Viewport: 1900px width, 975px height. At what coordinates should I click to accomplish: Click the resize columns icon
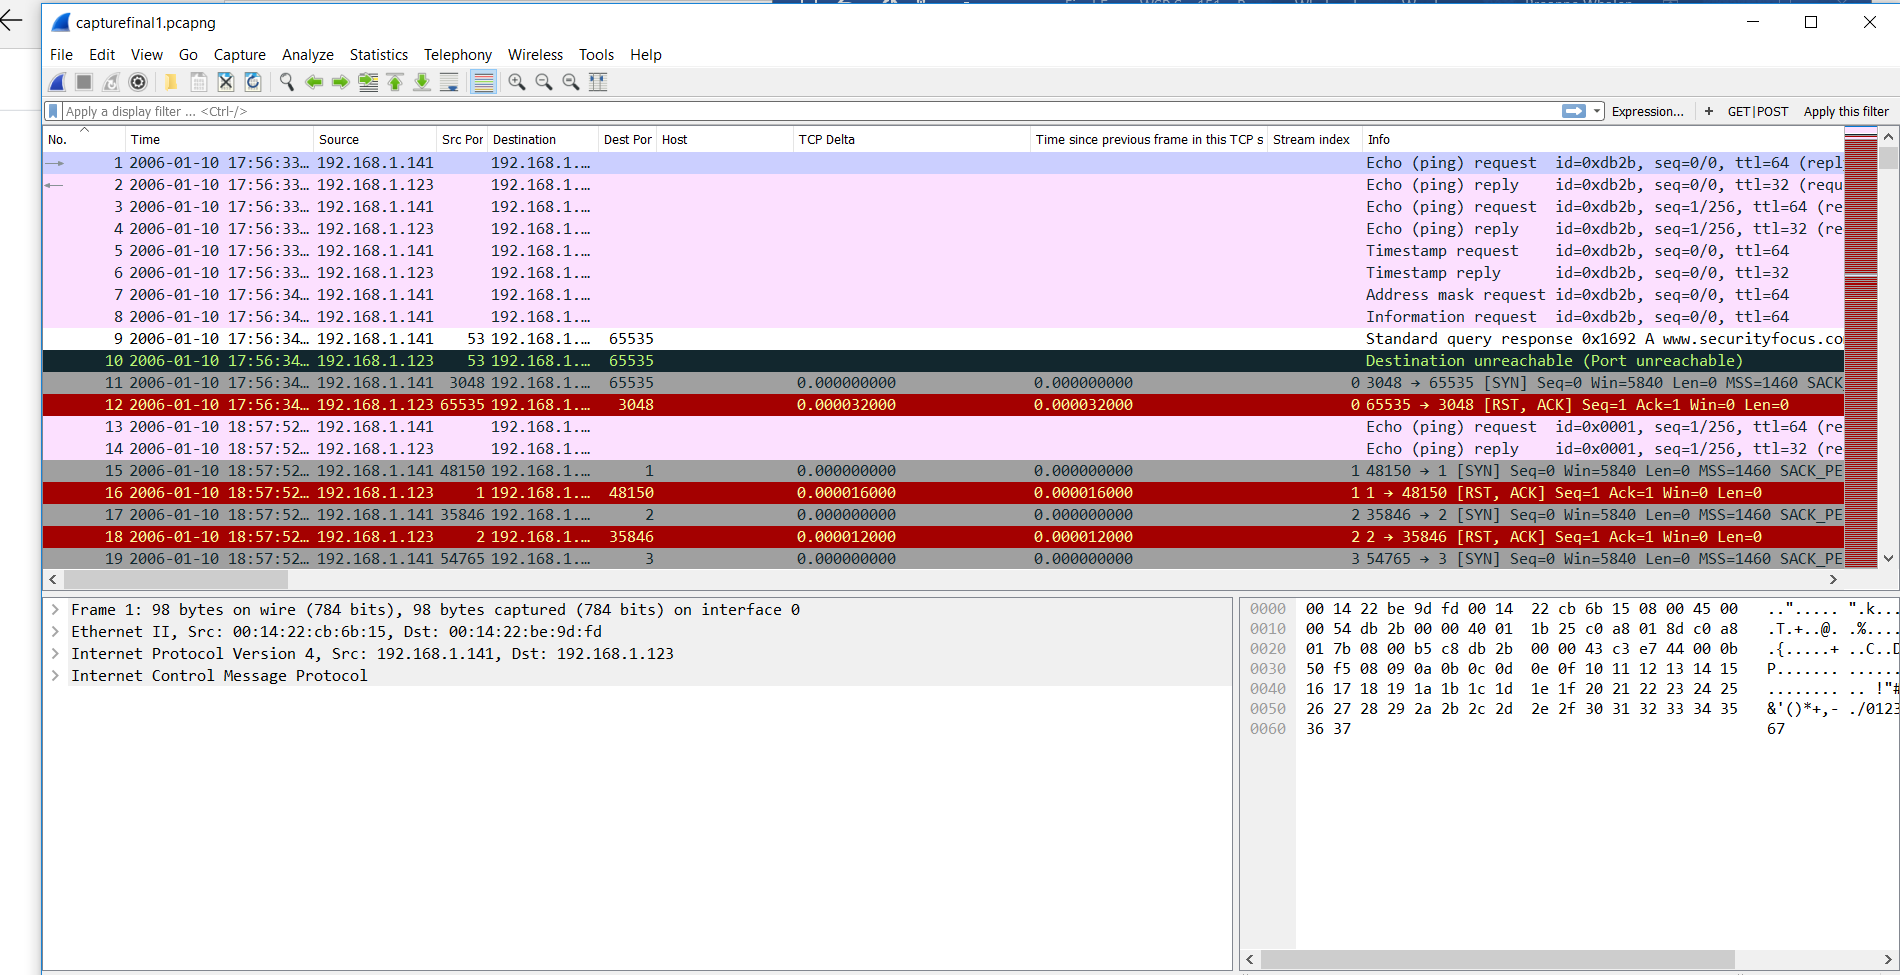click(598, 82)
